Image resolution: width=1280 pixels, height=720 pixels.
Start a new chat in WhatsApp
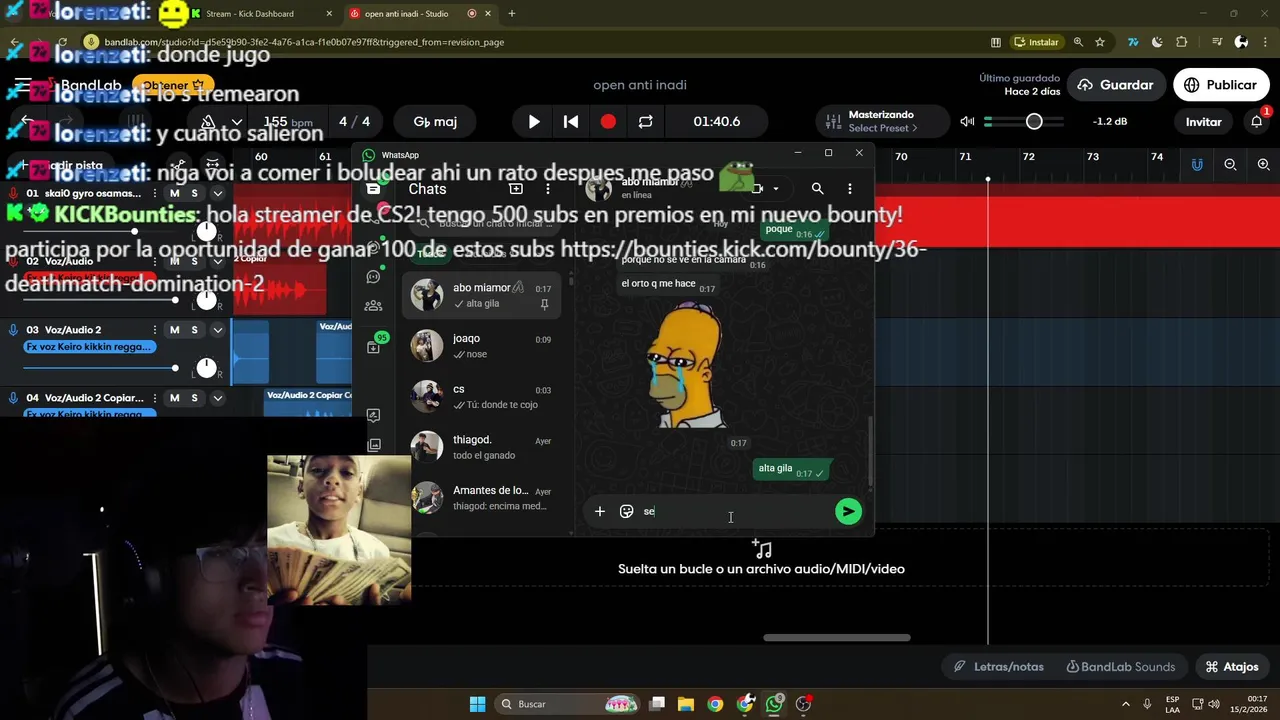coord(516,189)
